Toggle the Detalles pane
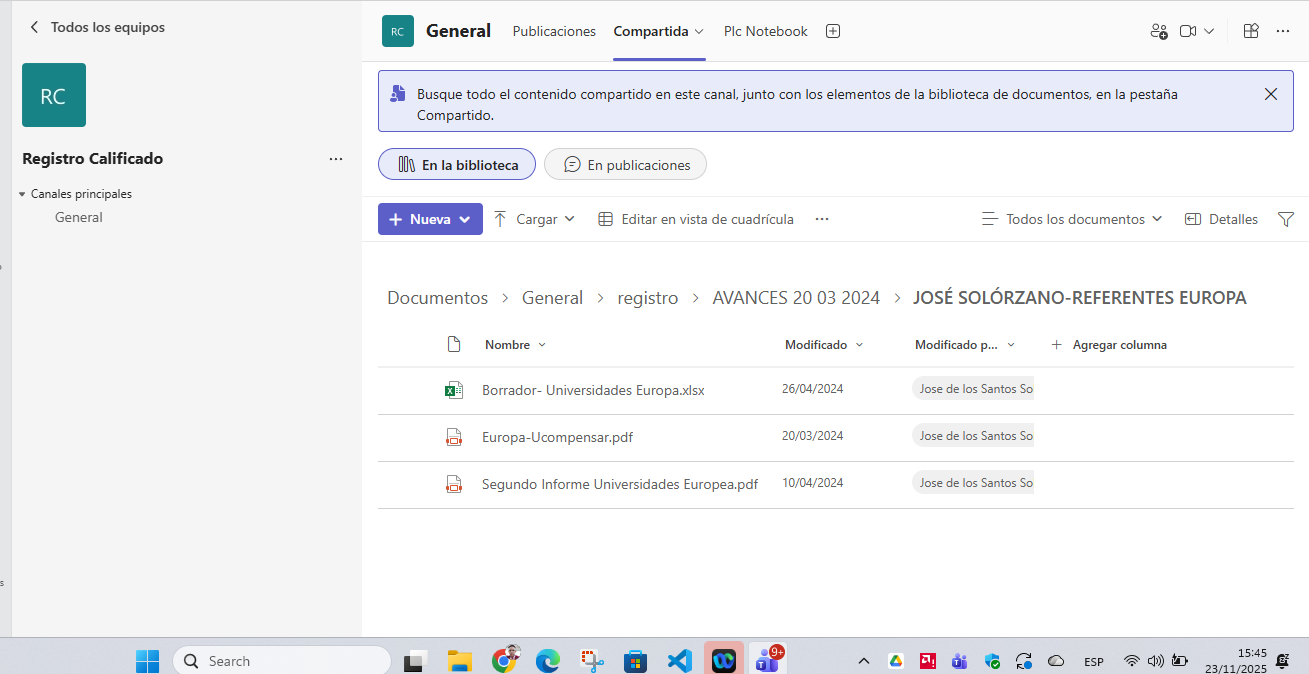 click(1221, 219)
